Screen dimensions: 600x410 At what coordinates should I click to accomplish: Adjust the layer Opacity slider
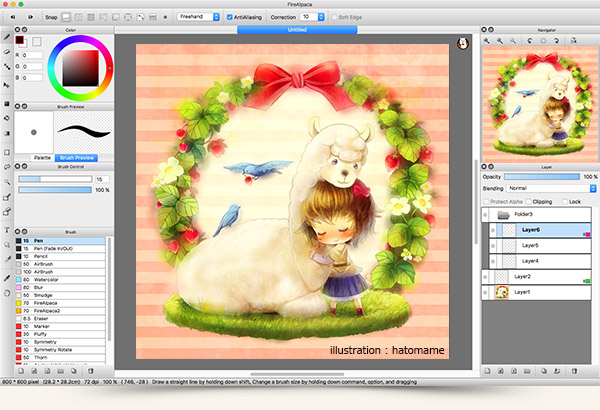541,176
